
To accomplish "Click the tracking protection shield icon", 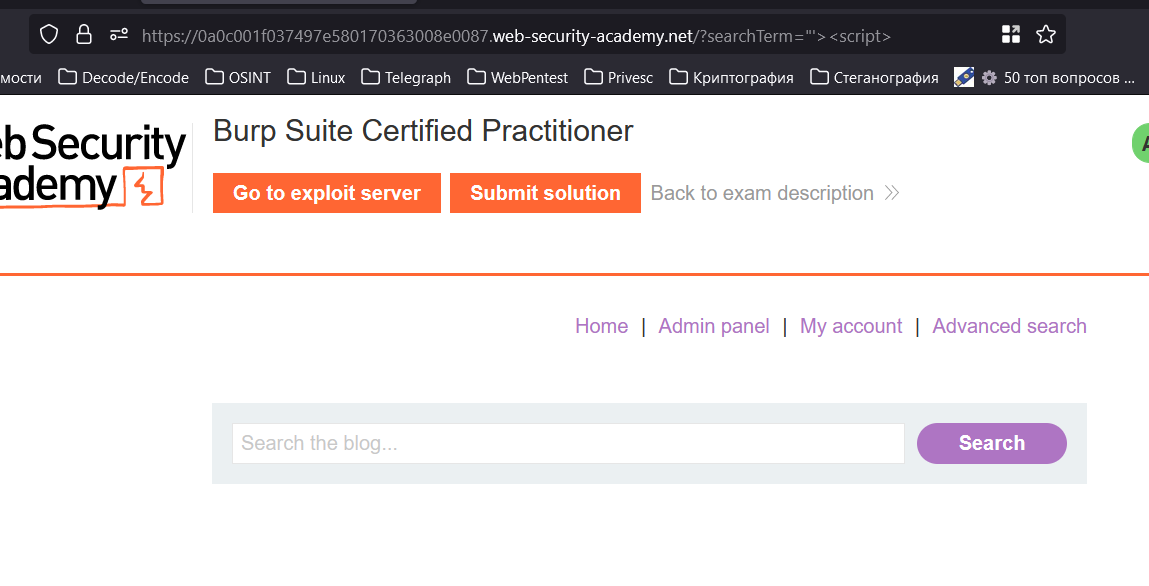I will [x=49, y=35].
